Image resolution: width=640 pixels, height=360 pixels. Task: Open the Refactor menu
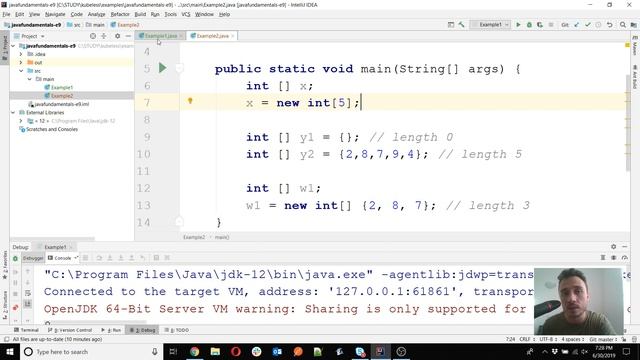tap(120, 14)
